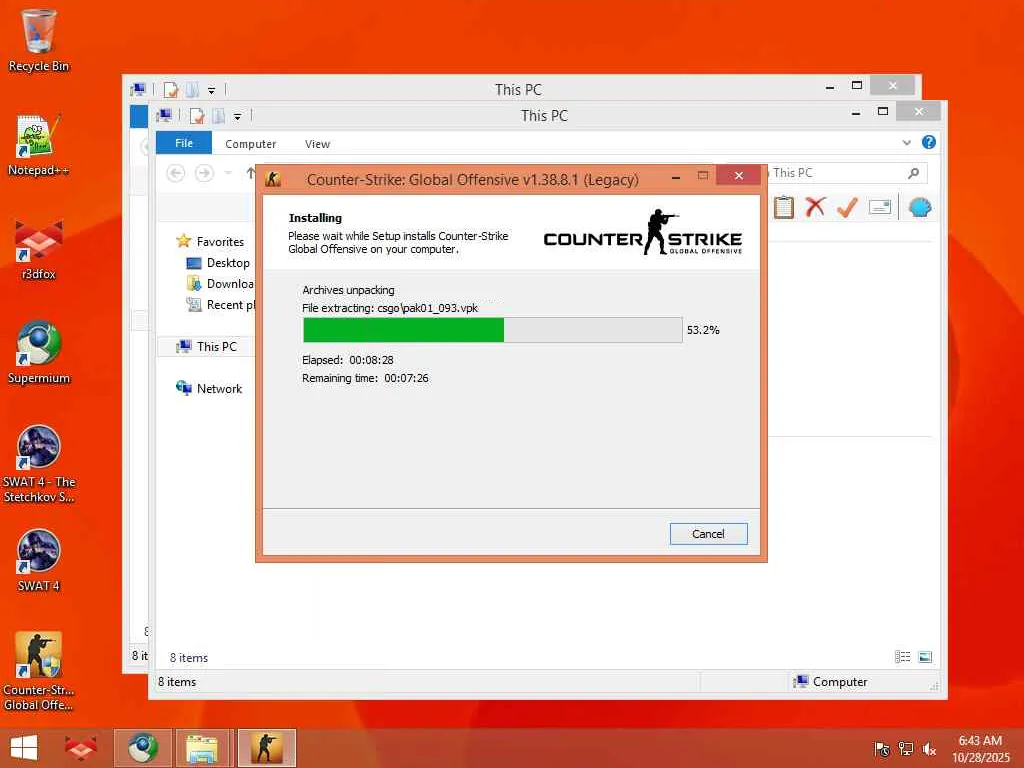The height and width of the screenshot is (768, 1024).
Task: Open the network tray icon
Action: pyautogui.click(x=905, y=749)
